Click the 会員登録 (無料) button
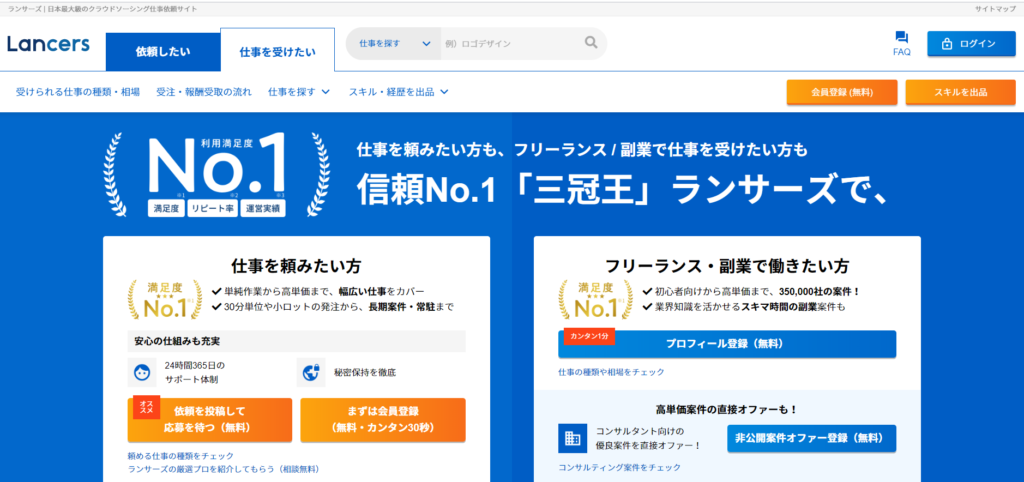Viewport: 1024px width, 482px height. tap(842, 92)
